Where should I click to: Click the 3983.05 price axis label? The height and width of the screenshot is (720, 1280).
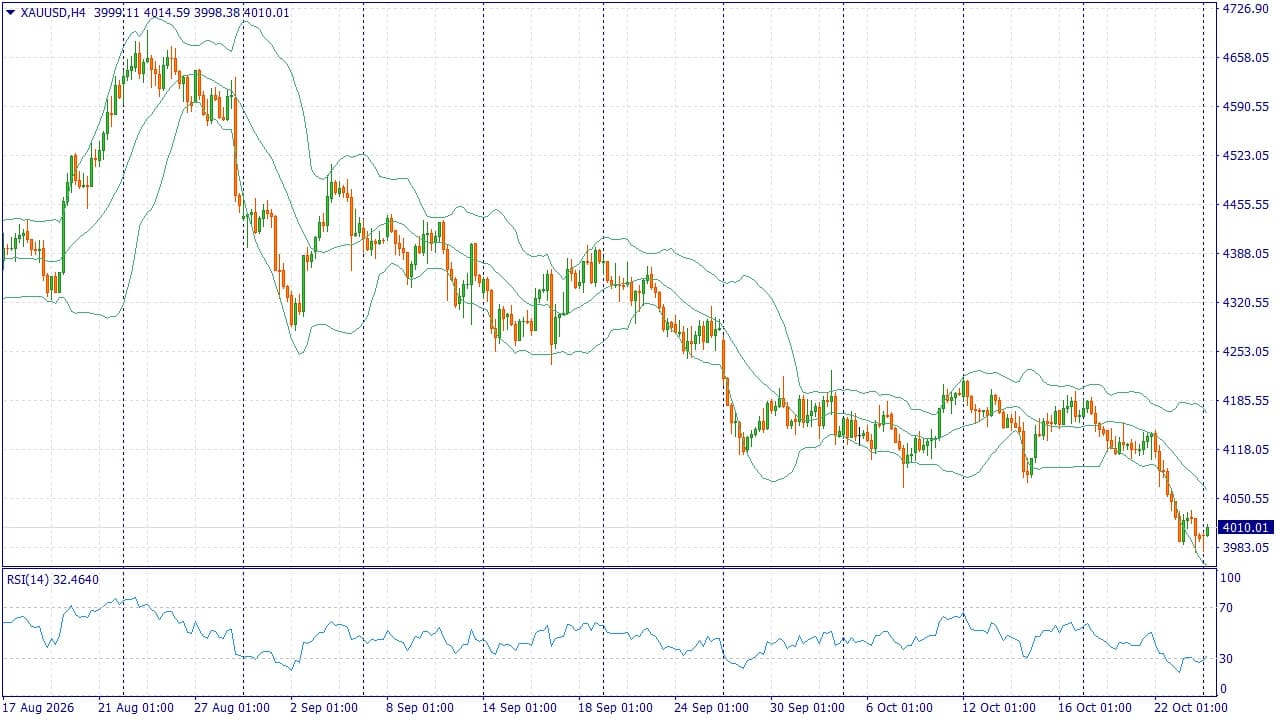point(1245,547)
